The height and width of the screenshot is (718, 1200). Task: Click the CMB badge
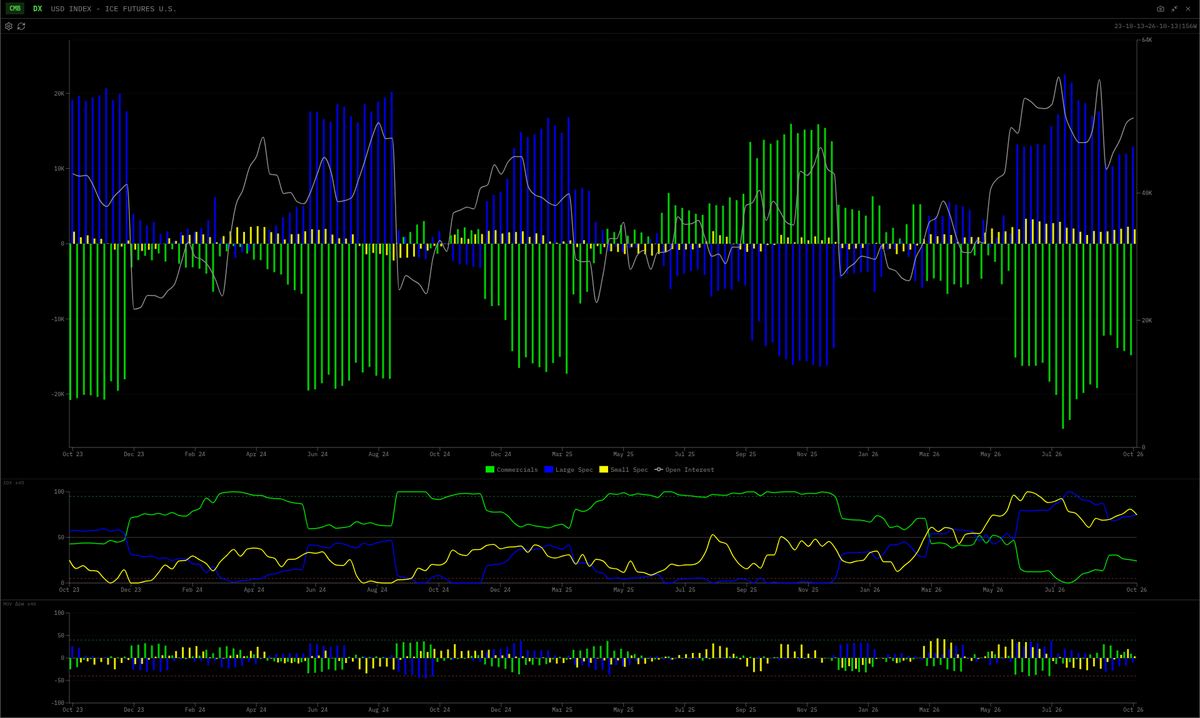pyautogui.click(x=15, y=8)
